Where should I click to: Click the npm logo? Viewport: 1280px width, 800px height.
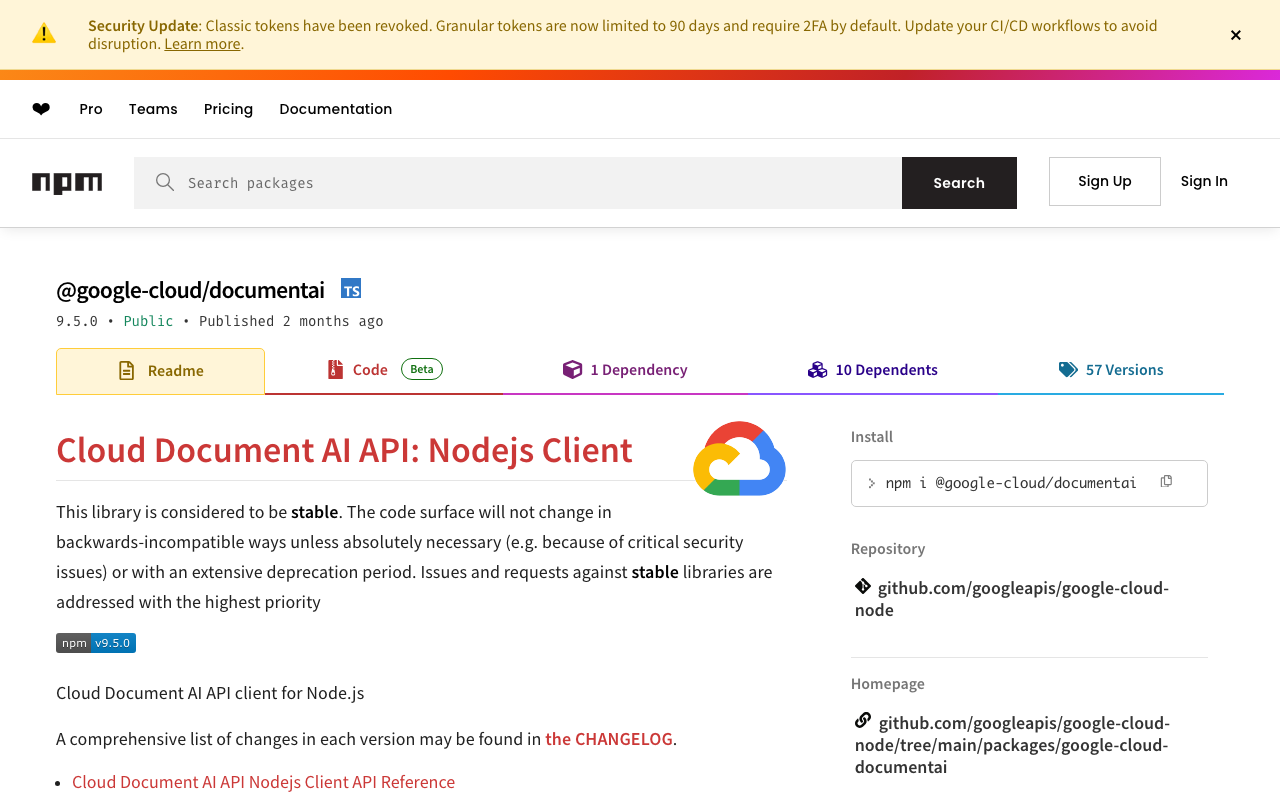pyautogui.click(x=67, y=183)
